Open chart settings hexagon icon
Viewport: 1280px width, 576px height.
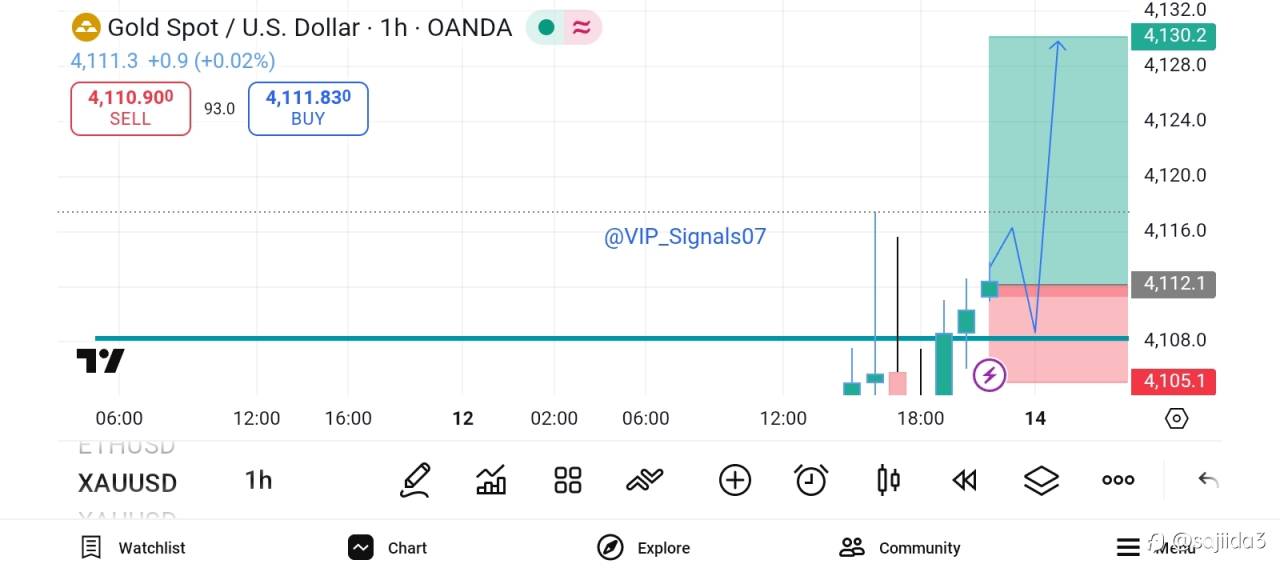1177,419
